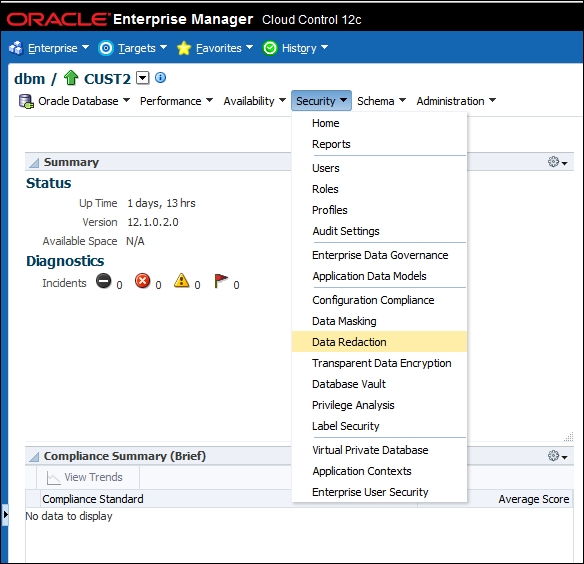Click the Enterprise cubes icon
584x564 pixels.
point(16,48)
